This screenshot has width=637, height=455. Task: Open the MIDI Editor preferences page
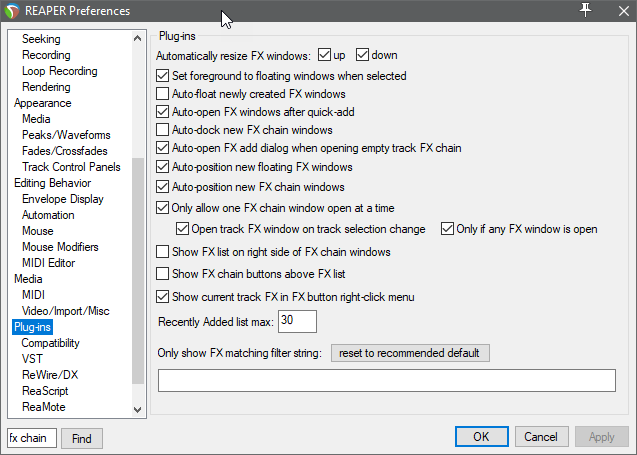49,263
